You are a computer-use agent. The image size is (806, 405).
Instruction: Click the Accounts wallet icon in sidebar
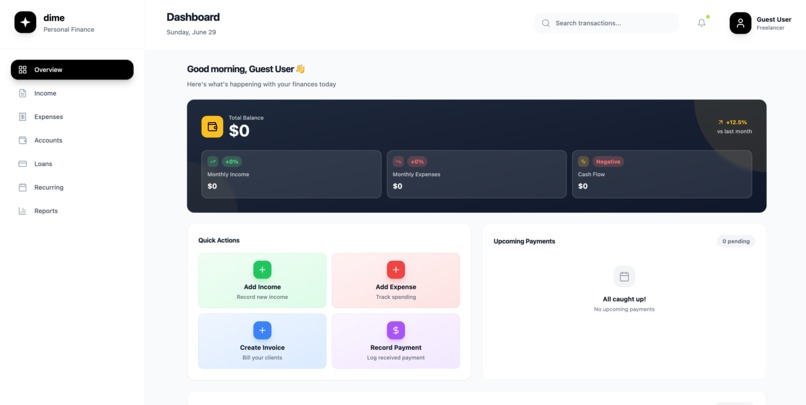(23, 140)
